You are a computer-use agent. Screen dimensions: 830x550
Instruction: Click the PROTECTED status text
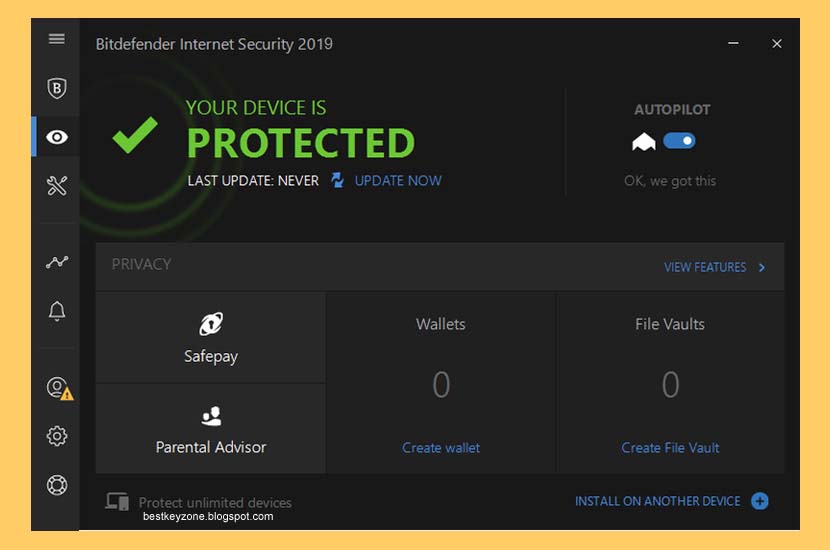301,143
